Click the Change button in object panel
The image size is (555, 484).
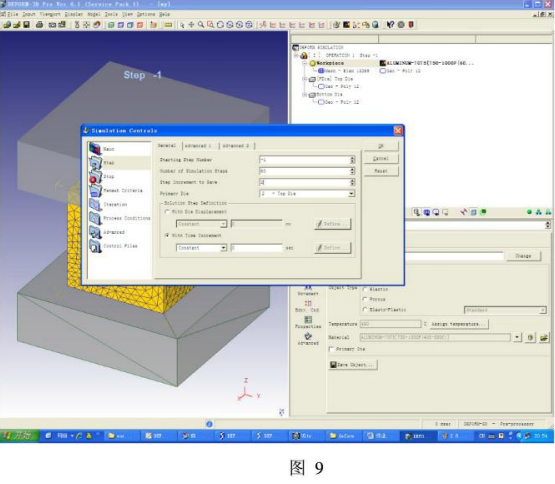[523, 256]
